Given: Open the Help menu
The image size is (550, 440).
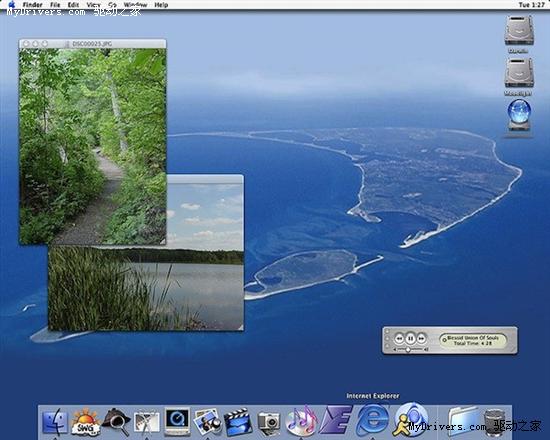Looking at the screenshot, I should pos(161,5).
